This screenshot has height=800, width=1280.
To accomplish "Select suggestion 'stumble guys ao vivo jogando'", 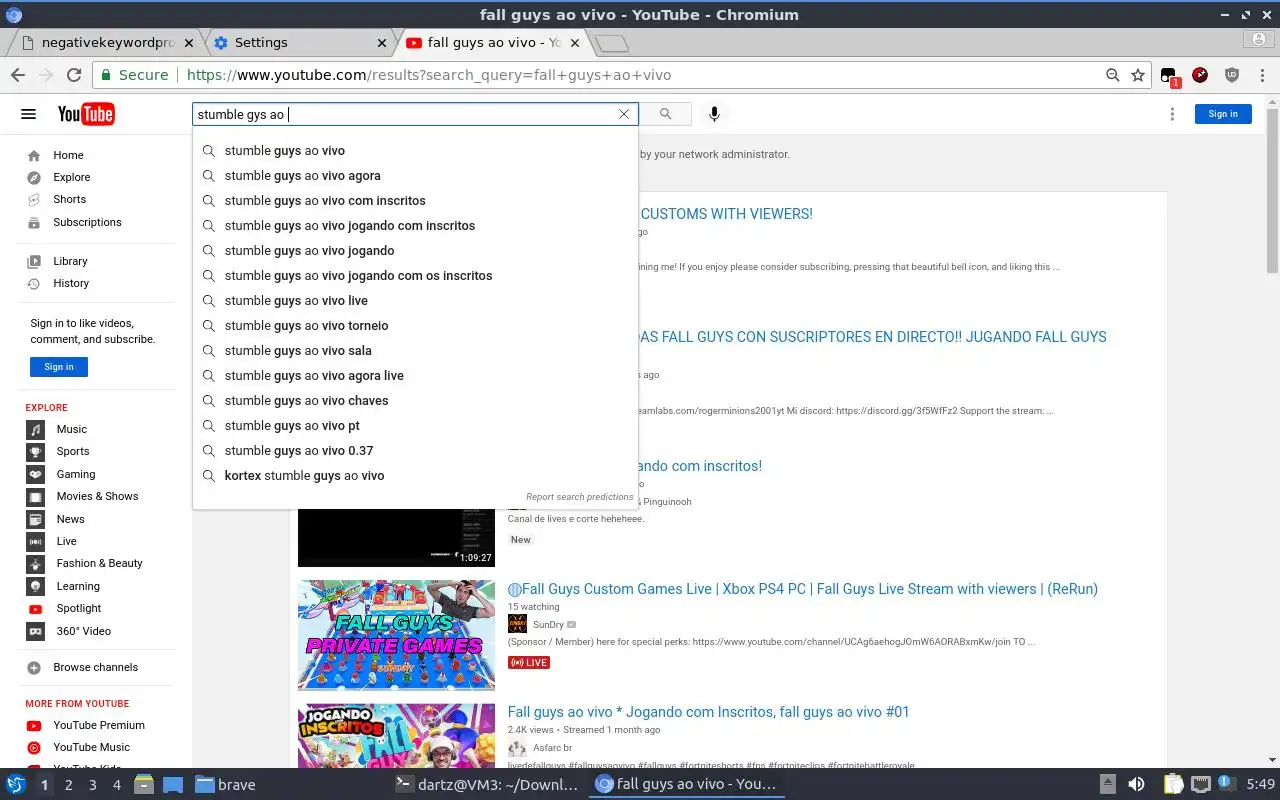I will pos(415,250).
